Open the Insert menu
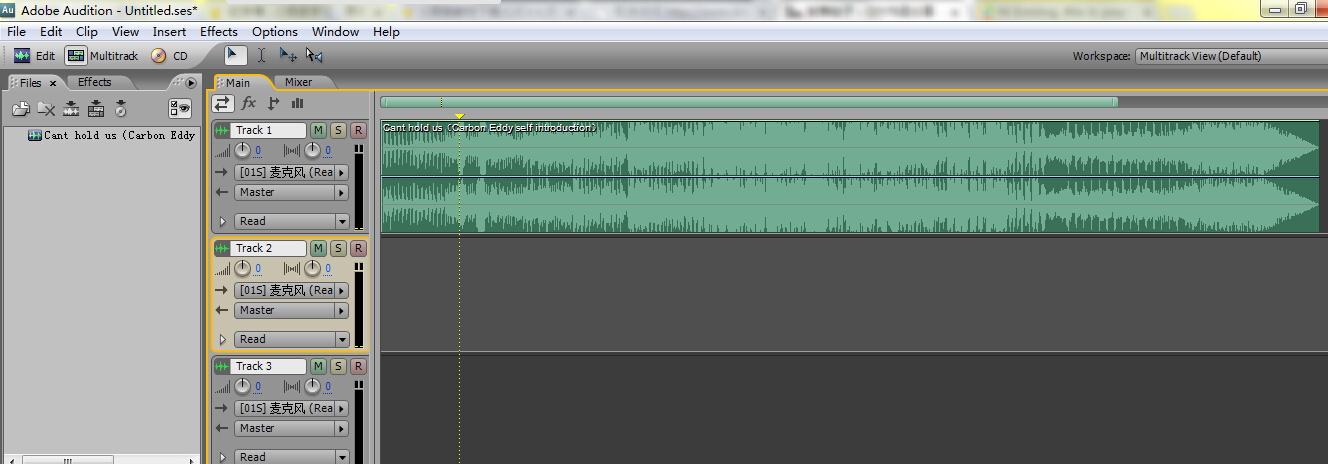The height and width of the screenshot is (464, 1328). click(169, 32)
